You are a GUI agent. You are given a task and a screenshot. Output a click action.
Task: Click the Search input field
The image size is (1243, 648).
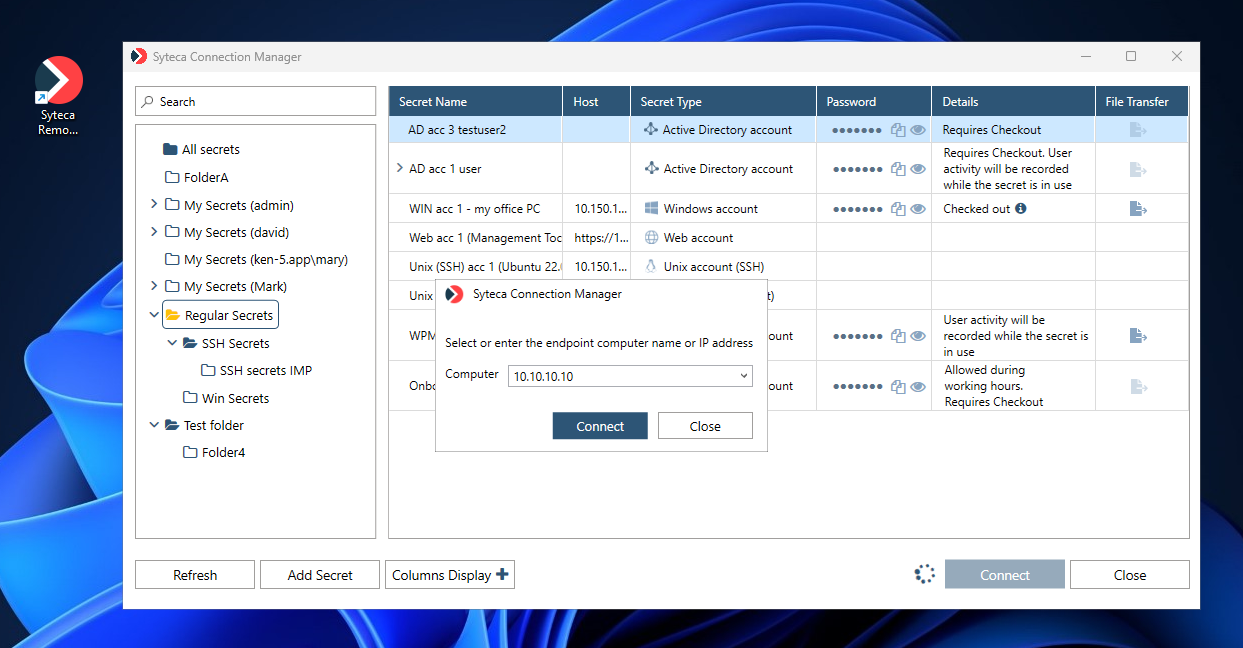pos(256,102)
